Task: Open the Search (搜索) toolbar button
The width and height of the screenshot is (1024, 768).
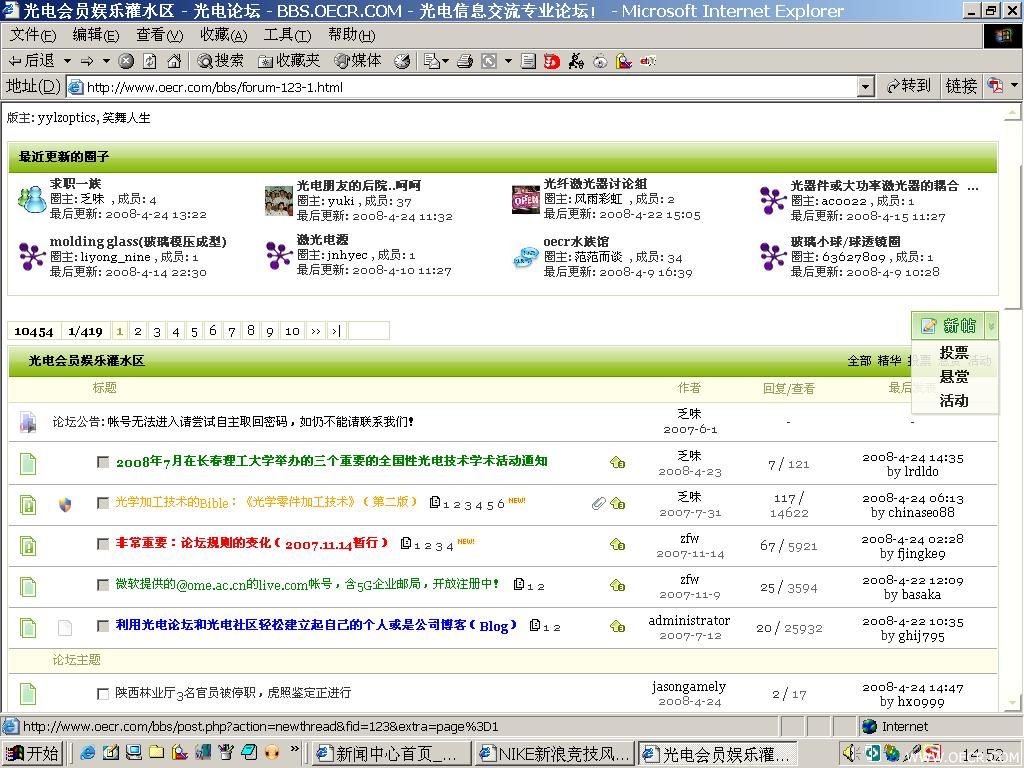Action: pyautogui.click(x=221, y=61)
